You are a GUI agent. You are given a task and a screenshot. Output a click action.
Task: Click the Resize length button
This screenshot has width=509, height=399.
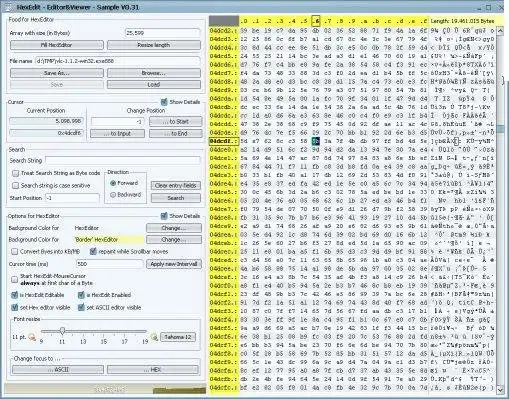[154, 45]
